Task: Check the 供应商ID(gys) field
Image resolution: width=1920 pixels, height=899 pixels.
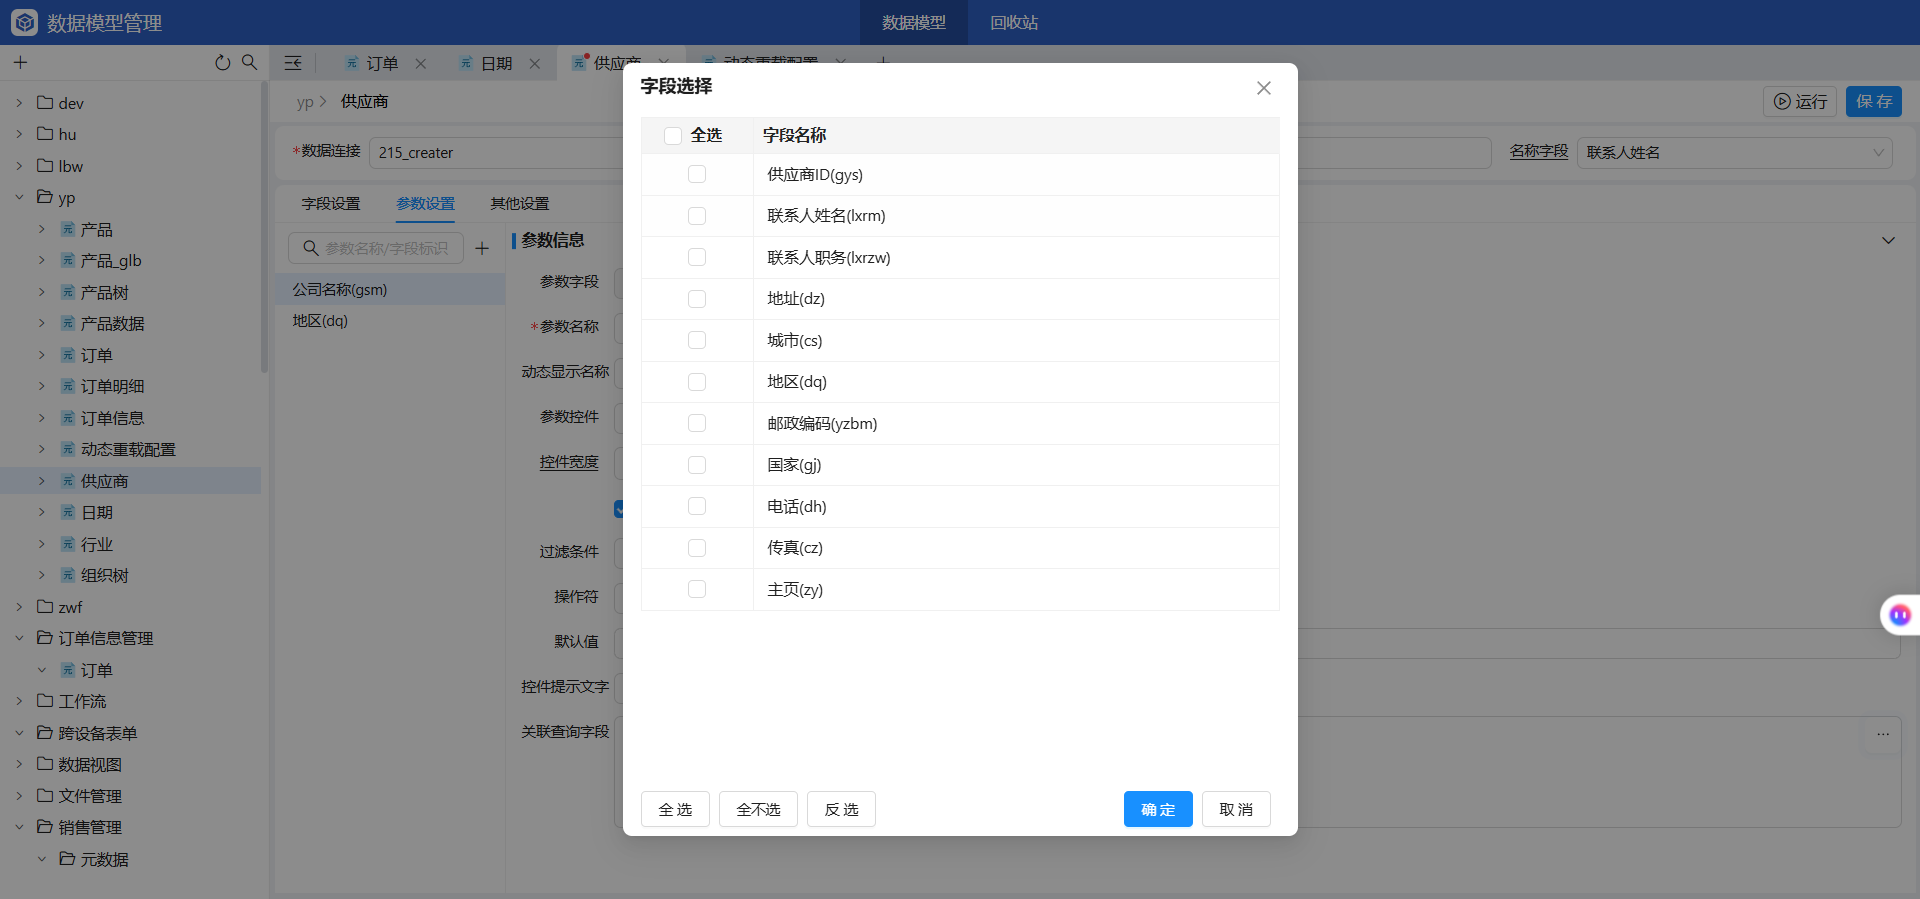Action: (x=697, y=174)
